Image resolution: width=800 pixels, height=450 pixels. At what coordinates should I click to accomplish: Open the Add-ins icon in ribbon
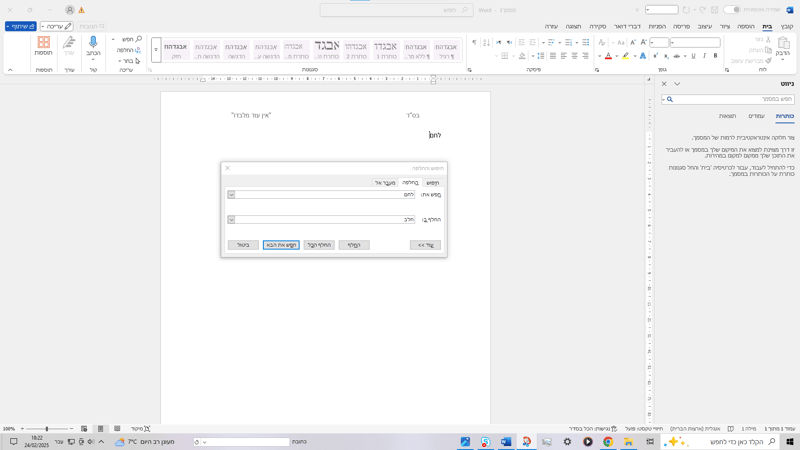[44, 44]
